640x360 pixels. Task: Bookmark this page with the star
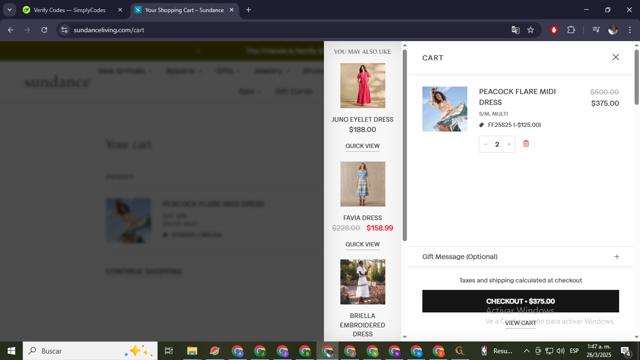(531, 30)
